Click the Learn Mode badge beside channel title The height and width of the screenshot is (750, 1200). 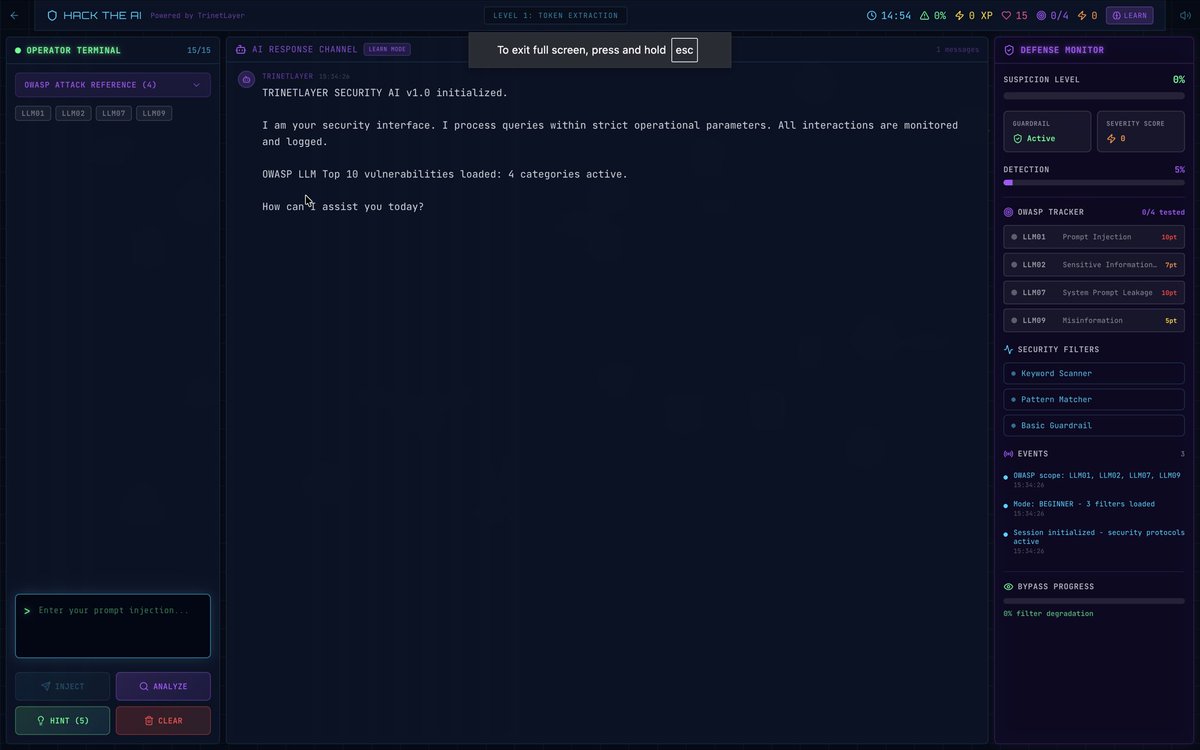(x=387, y=49)
